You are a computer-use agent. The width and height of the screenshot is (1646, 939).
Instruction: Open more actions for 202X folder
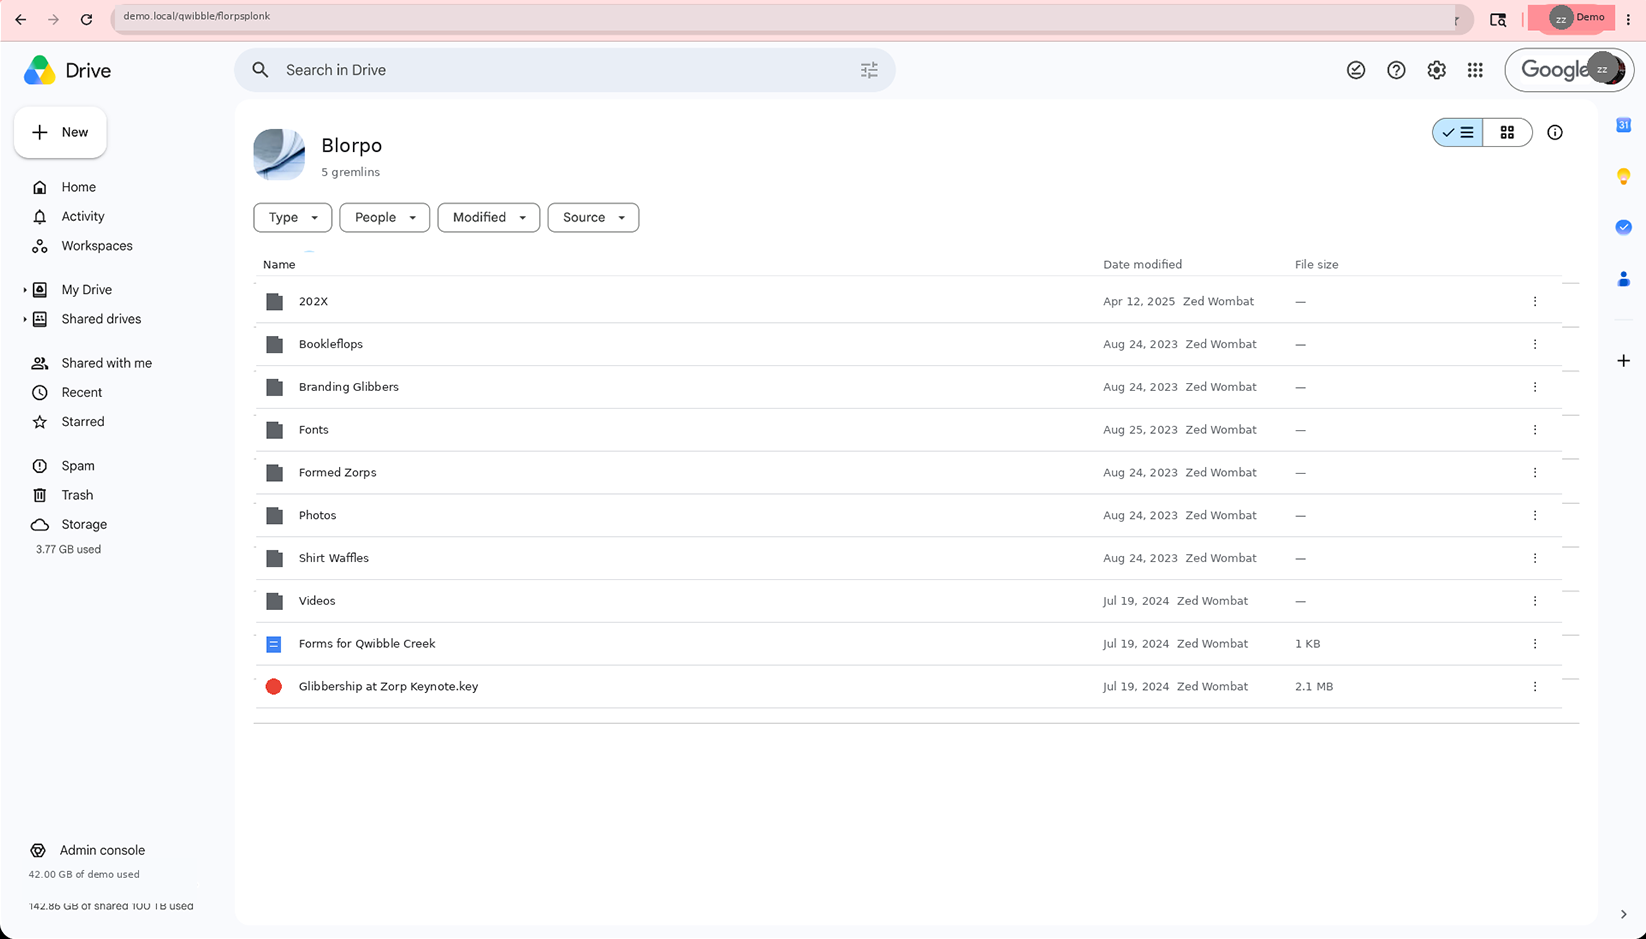[1535, 301]
